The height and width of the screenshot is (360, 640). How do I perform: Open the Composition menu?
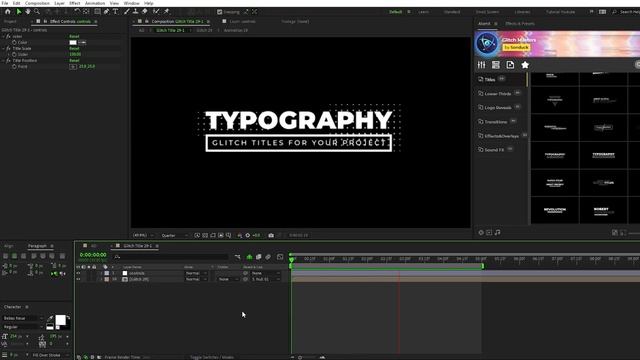point(37,3)
